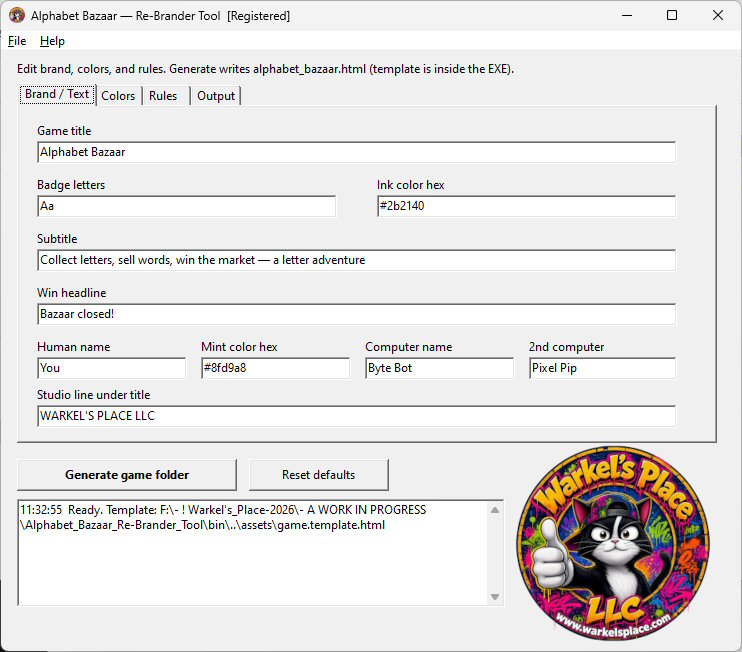Click the window title text 'Alphabet Bazaar — Re-Brander Tool'
742x652 pixels.
pos(125,16)
